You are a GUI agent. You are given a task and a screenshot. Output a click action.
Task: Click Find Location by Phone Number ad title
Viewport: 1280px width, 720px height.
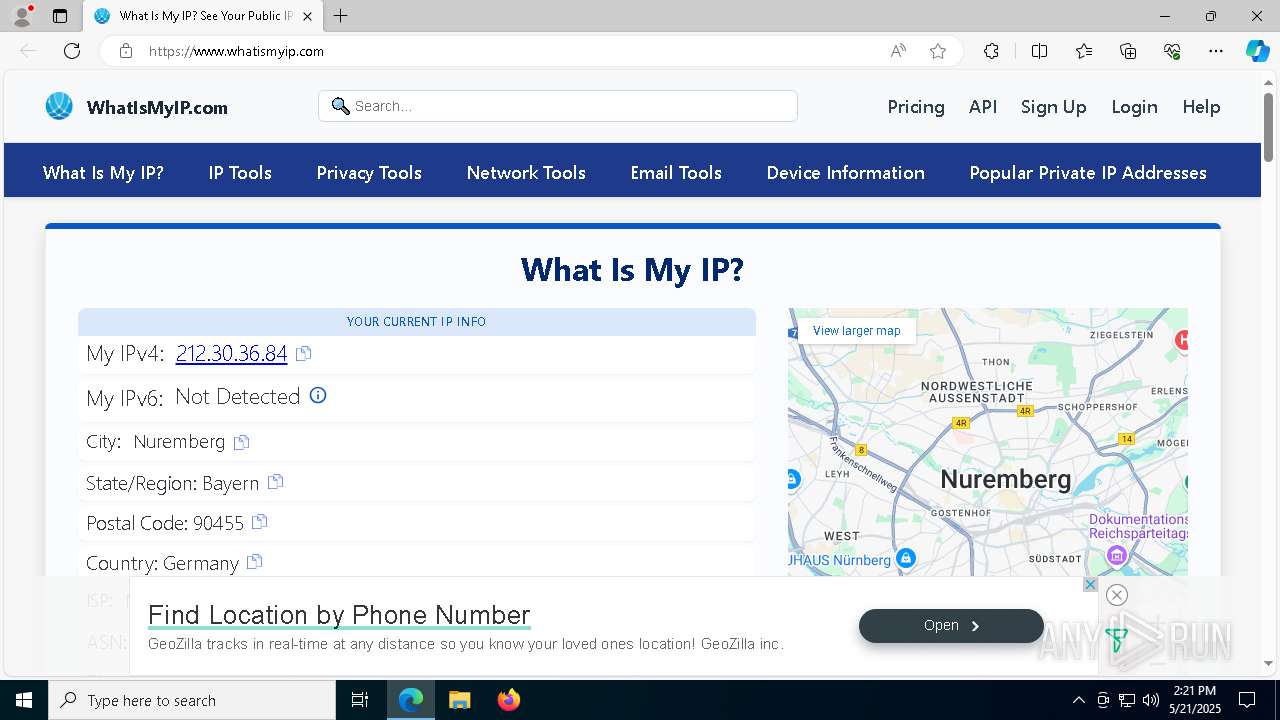pyautogui.click(x=339, y=614)
